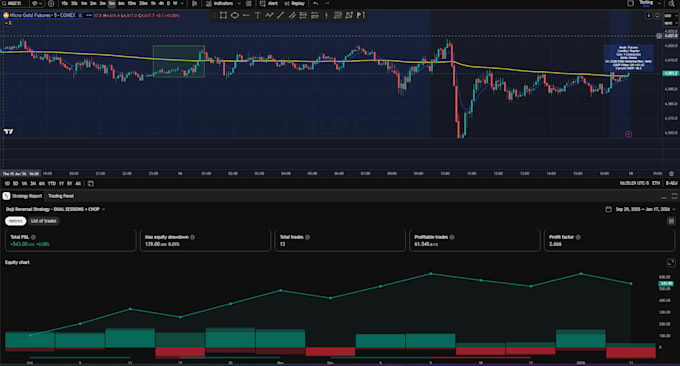Set chart range to 1D
Image resolution: width=680 pixels, height=366 pixels.
pyautogui.click(x=7, y=184)
